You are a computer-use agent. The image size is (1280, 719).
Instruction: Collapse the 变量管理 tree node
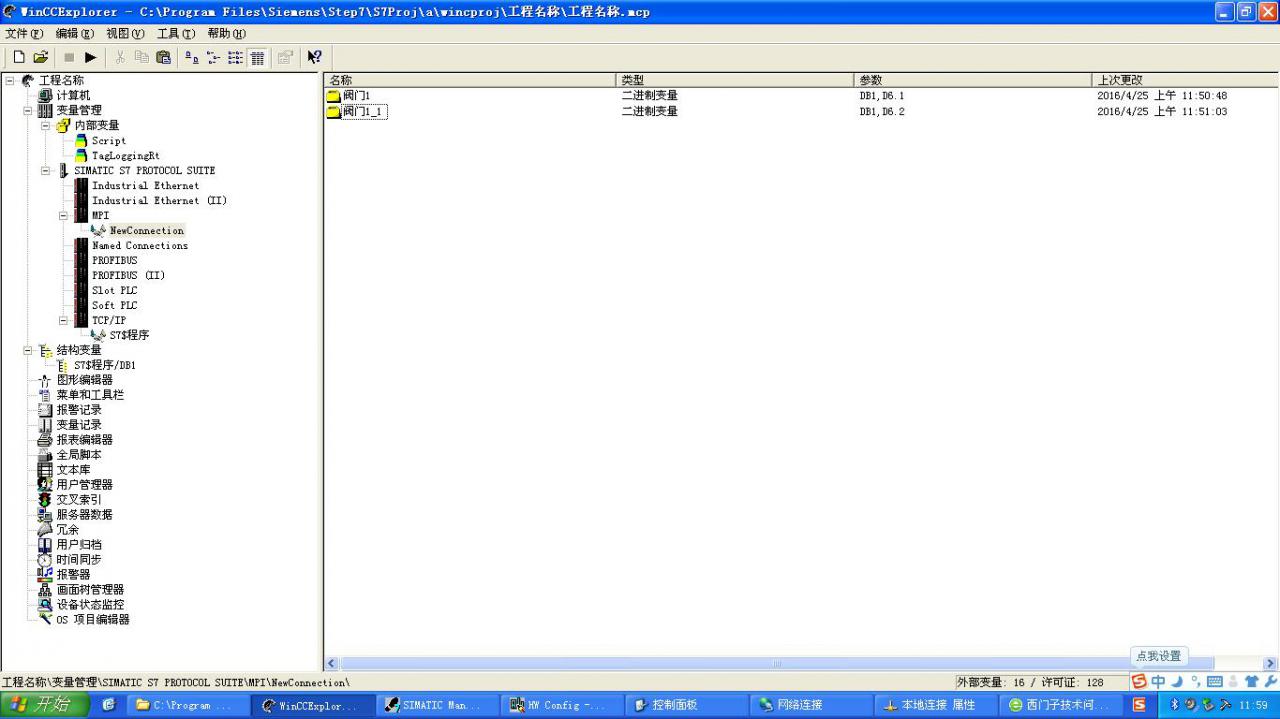coord(28,110)
